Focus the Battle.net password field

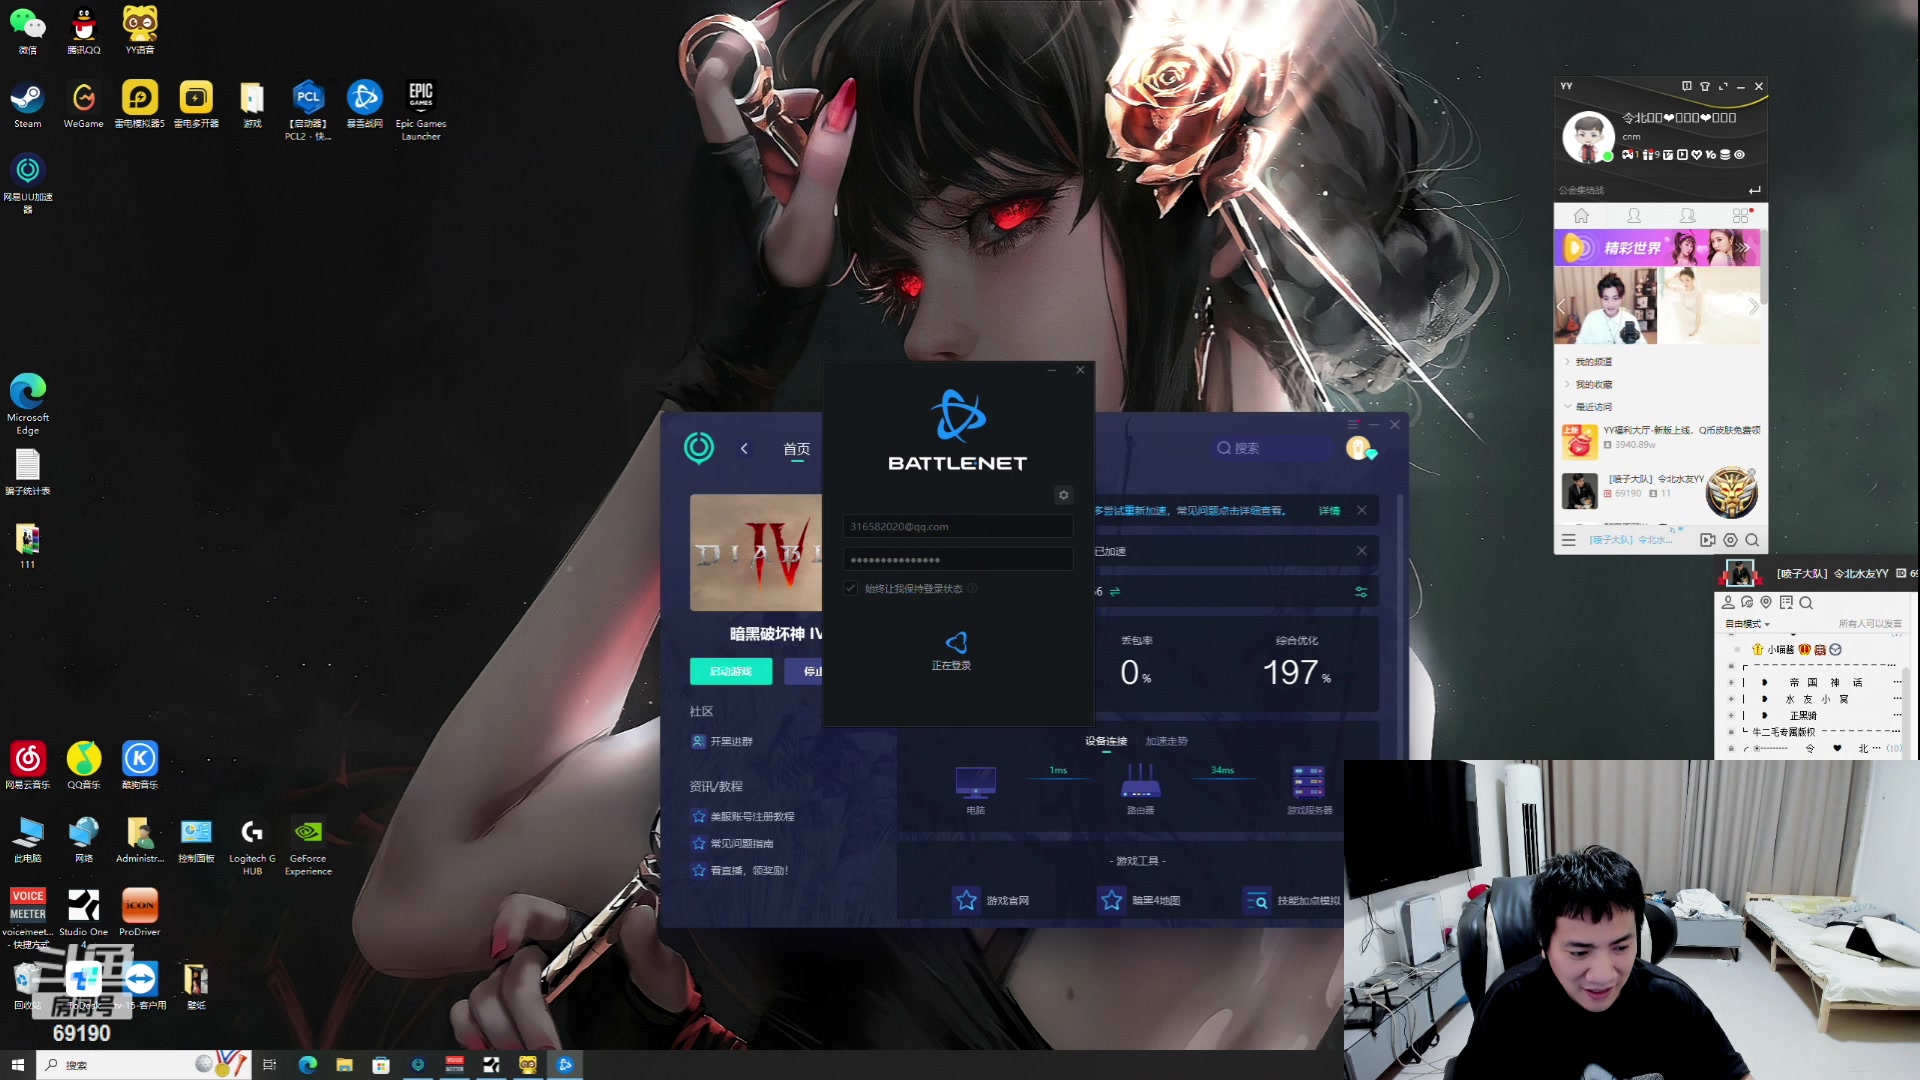pos(957,559)
